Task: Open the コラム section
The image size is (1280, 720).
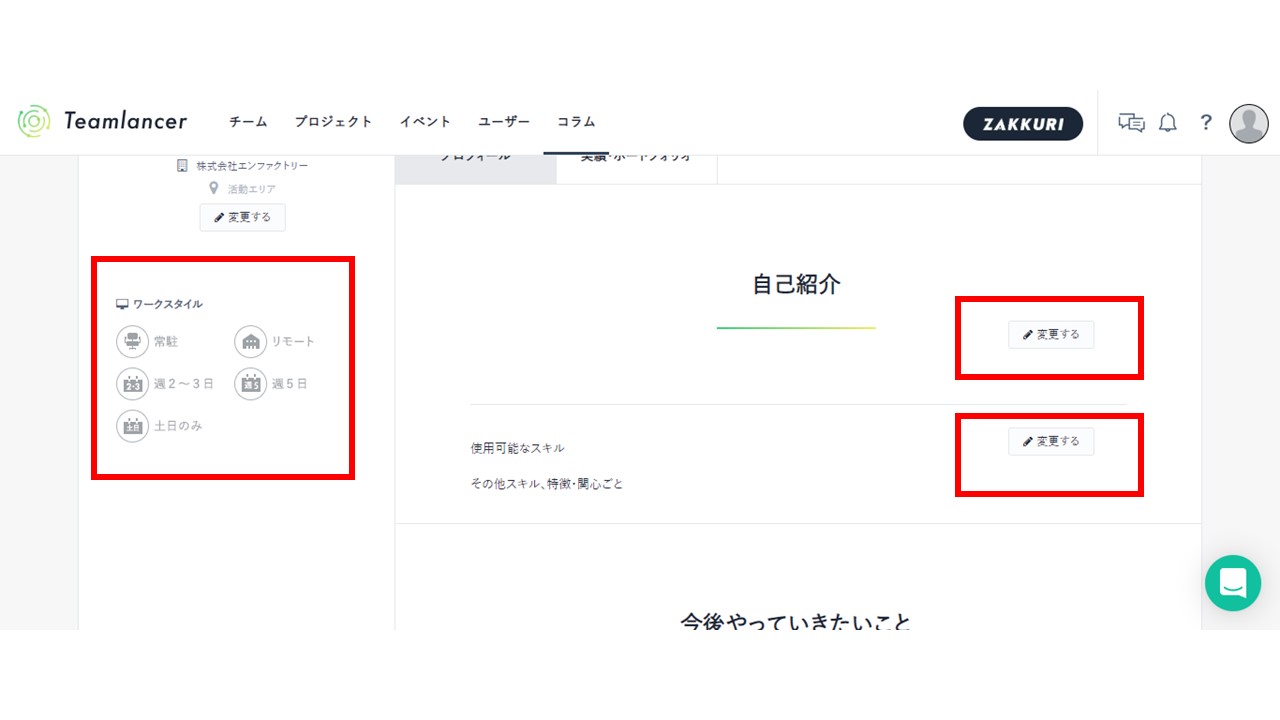Action: 576,122
